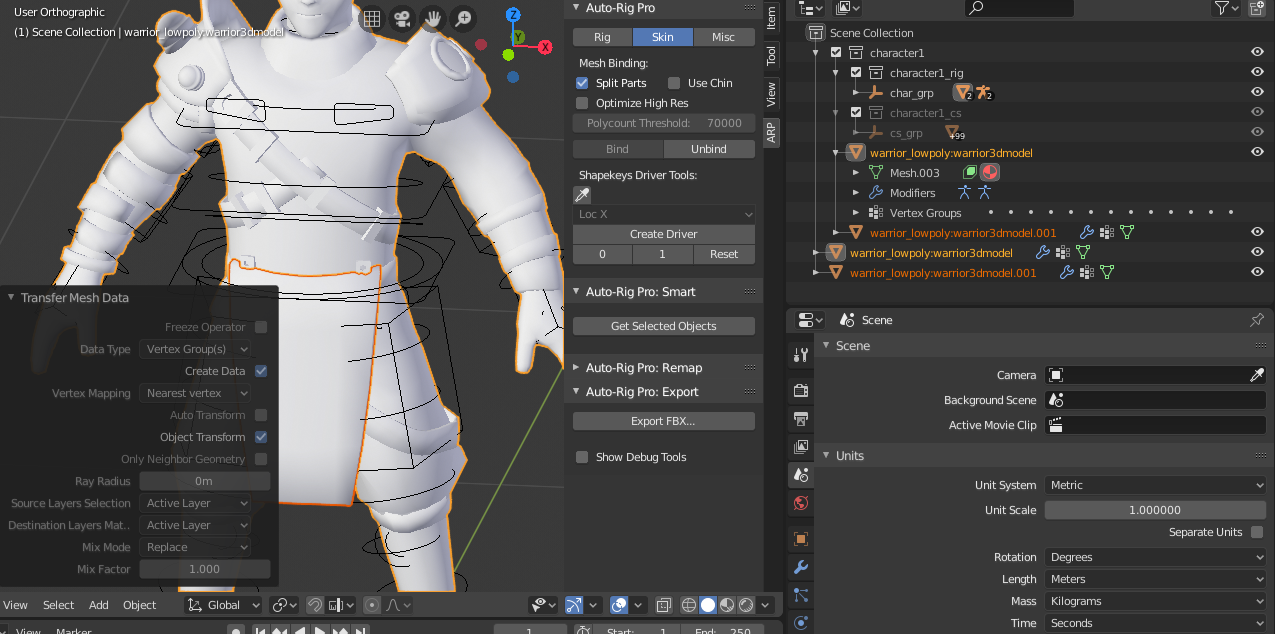Viewport: 1275px width, 634px height.
Task: Open the Data Type Vertex Group(s) dropdown
Action: pos(195,349)
